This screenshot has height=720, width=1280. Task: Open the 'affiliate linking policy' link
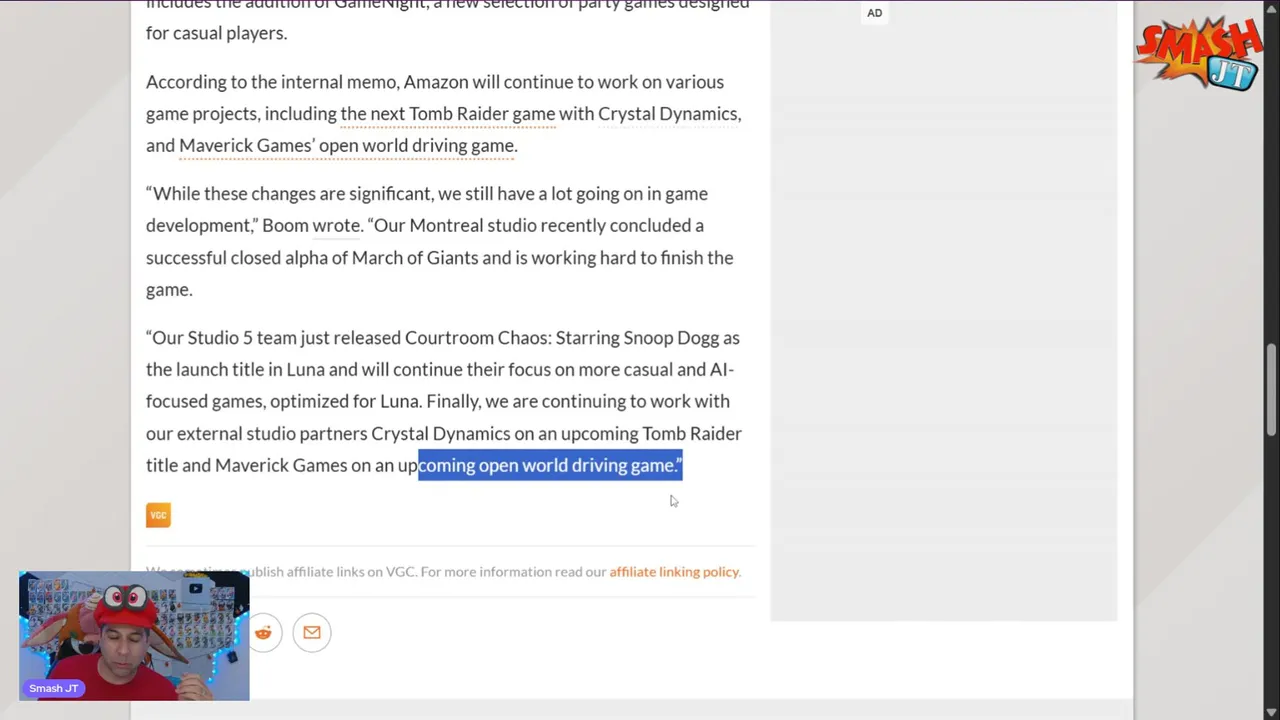674,572
